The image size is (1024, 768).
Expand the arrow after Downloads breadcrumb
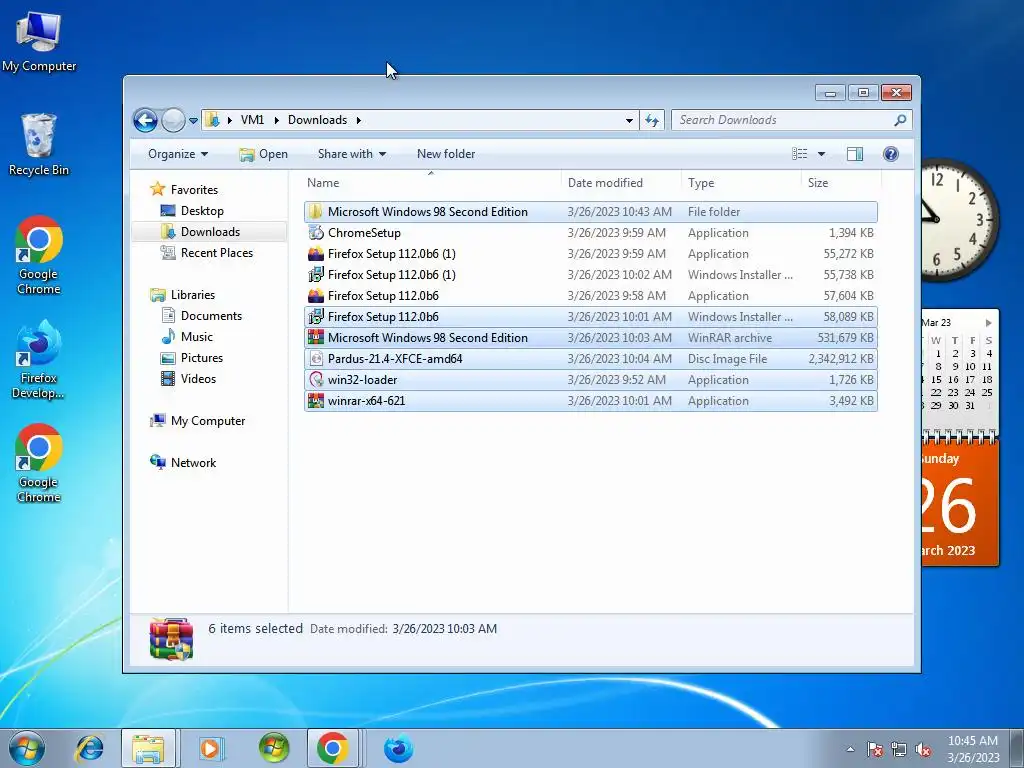click(359, 120)
